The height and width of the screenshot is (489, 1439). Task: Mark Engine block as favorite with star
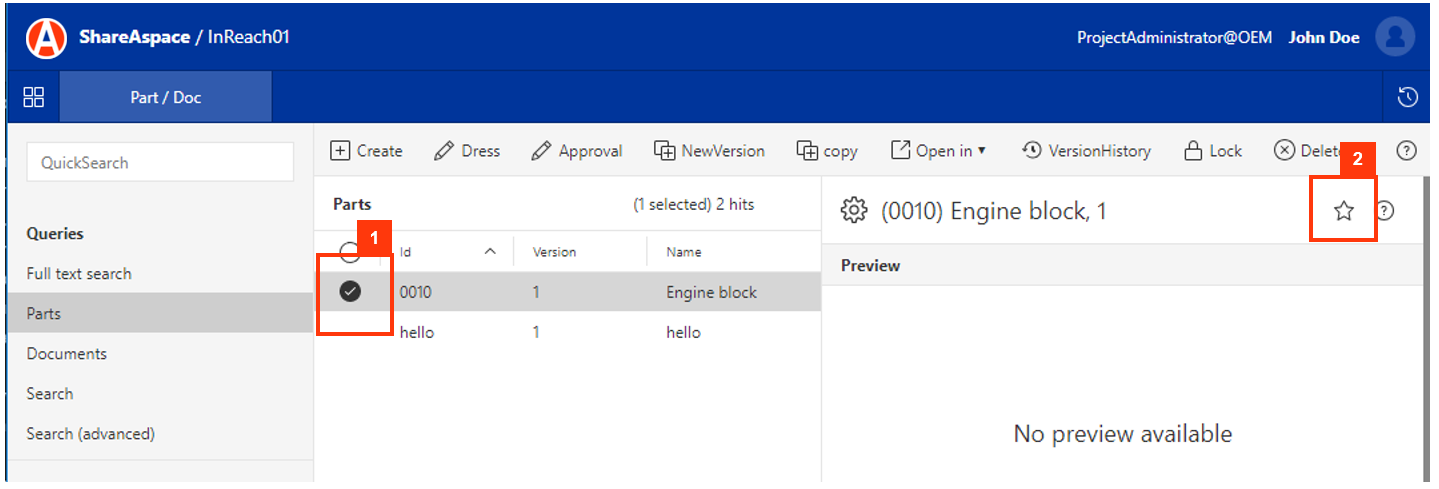tap(1344, 211)
